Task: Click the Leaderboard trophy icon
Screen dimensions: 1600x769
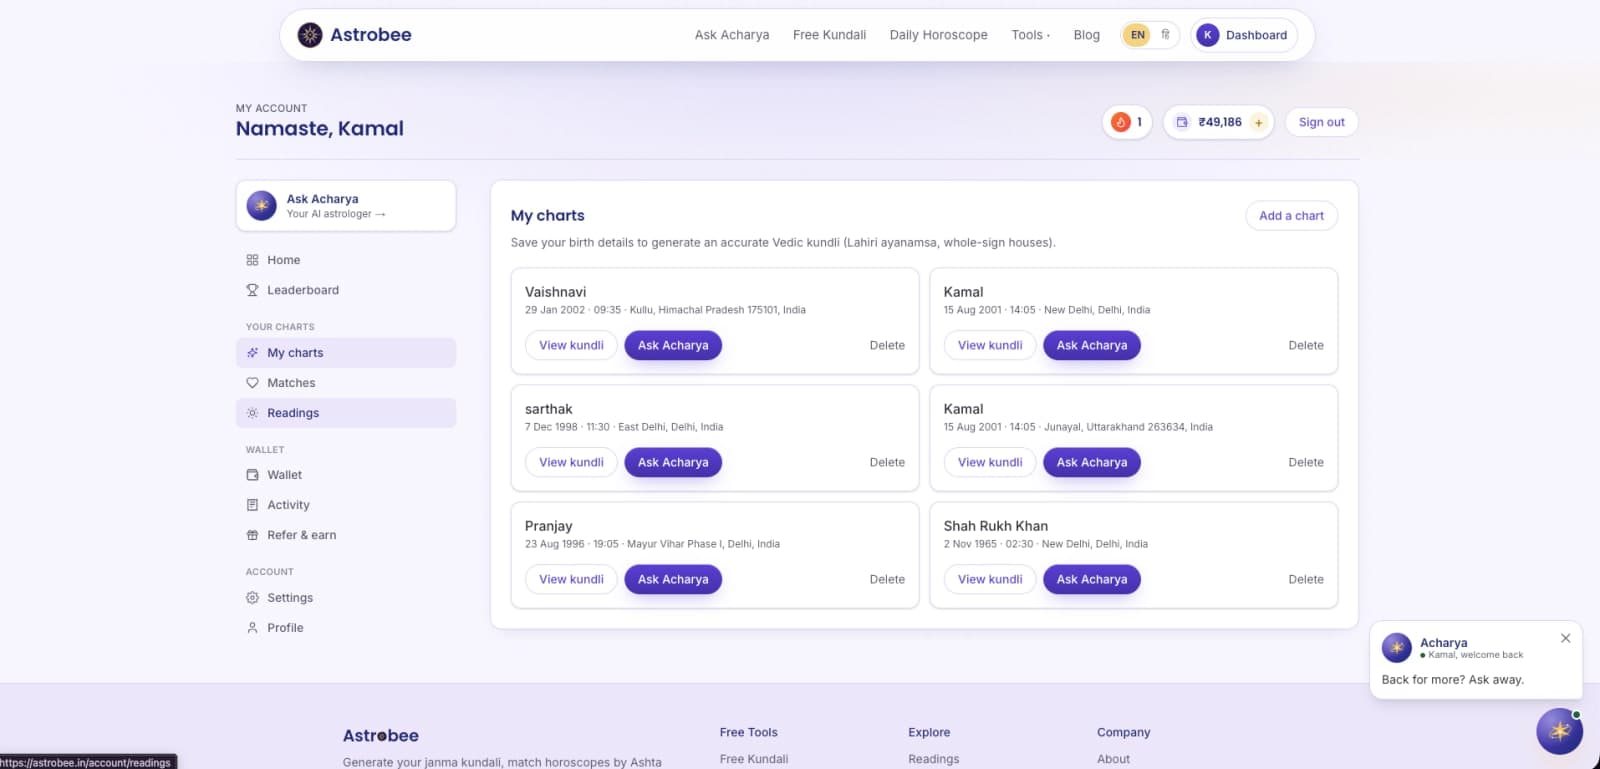Action: tap(252, 290)
